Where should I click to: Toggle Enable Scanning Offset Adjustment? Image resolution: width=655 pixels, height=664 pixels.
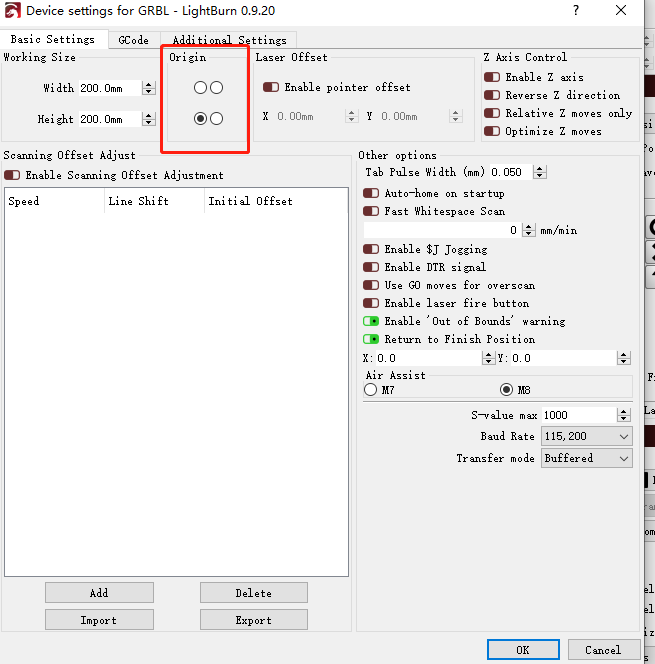(12, 175)
